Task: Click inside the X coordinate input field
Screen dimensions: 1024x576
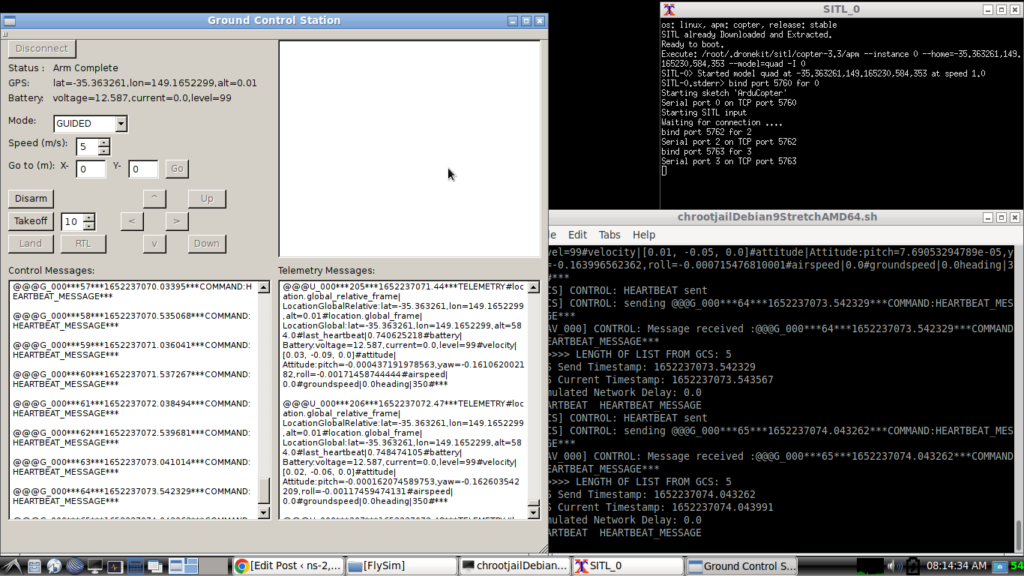Action: tap(89, 168)
